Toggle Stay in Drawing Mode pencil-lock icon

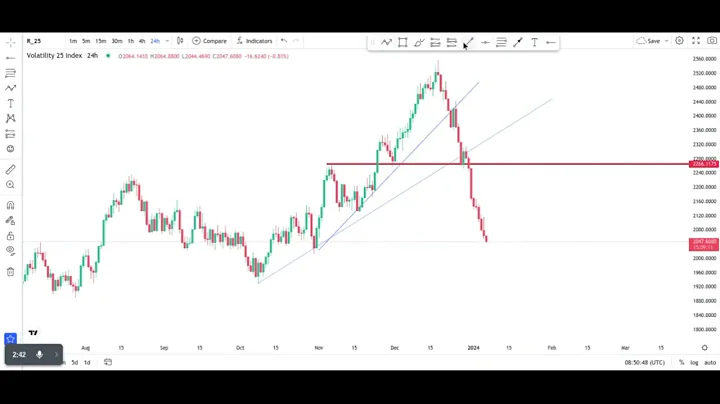[x=11, y=220]
